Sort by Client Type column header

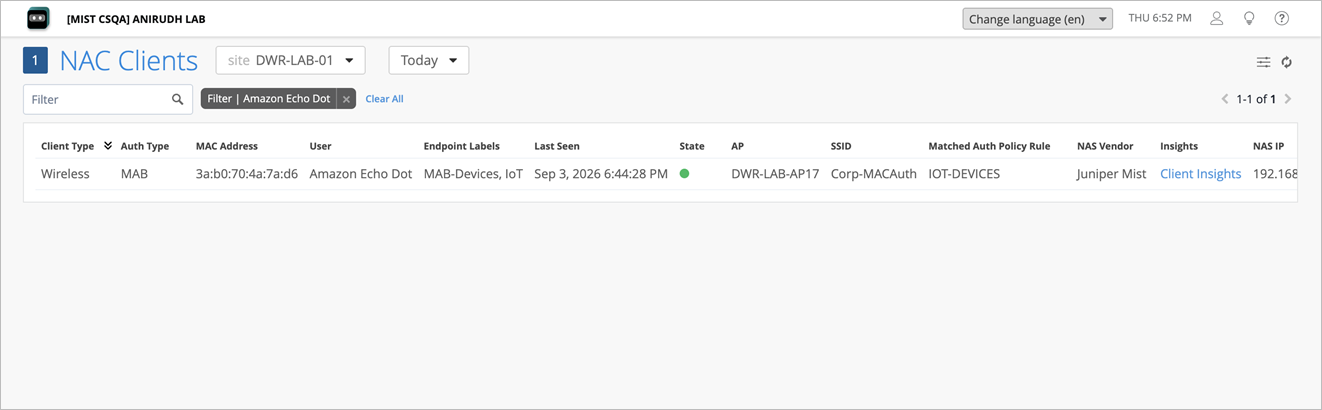tap(67, 146)
